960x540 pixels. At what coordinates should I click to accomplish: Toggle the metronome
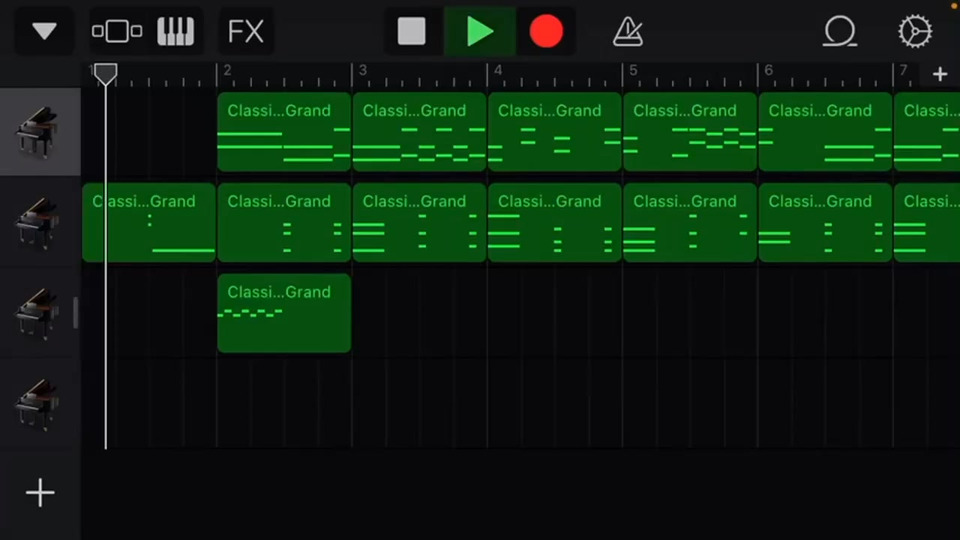(628, 31)
